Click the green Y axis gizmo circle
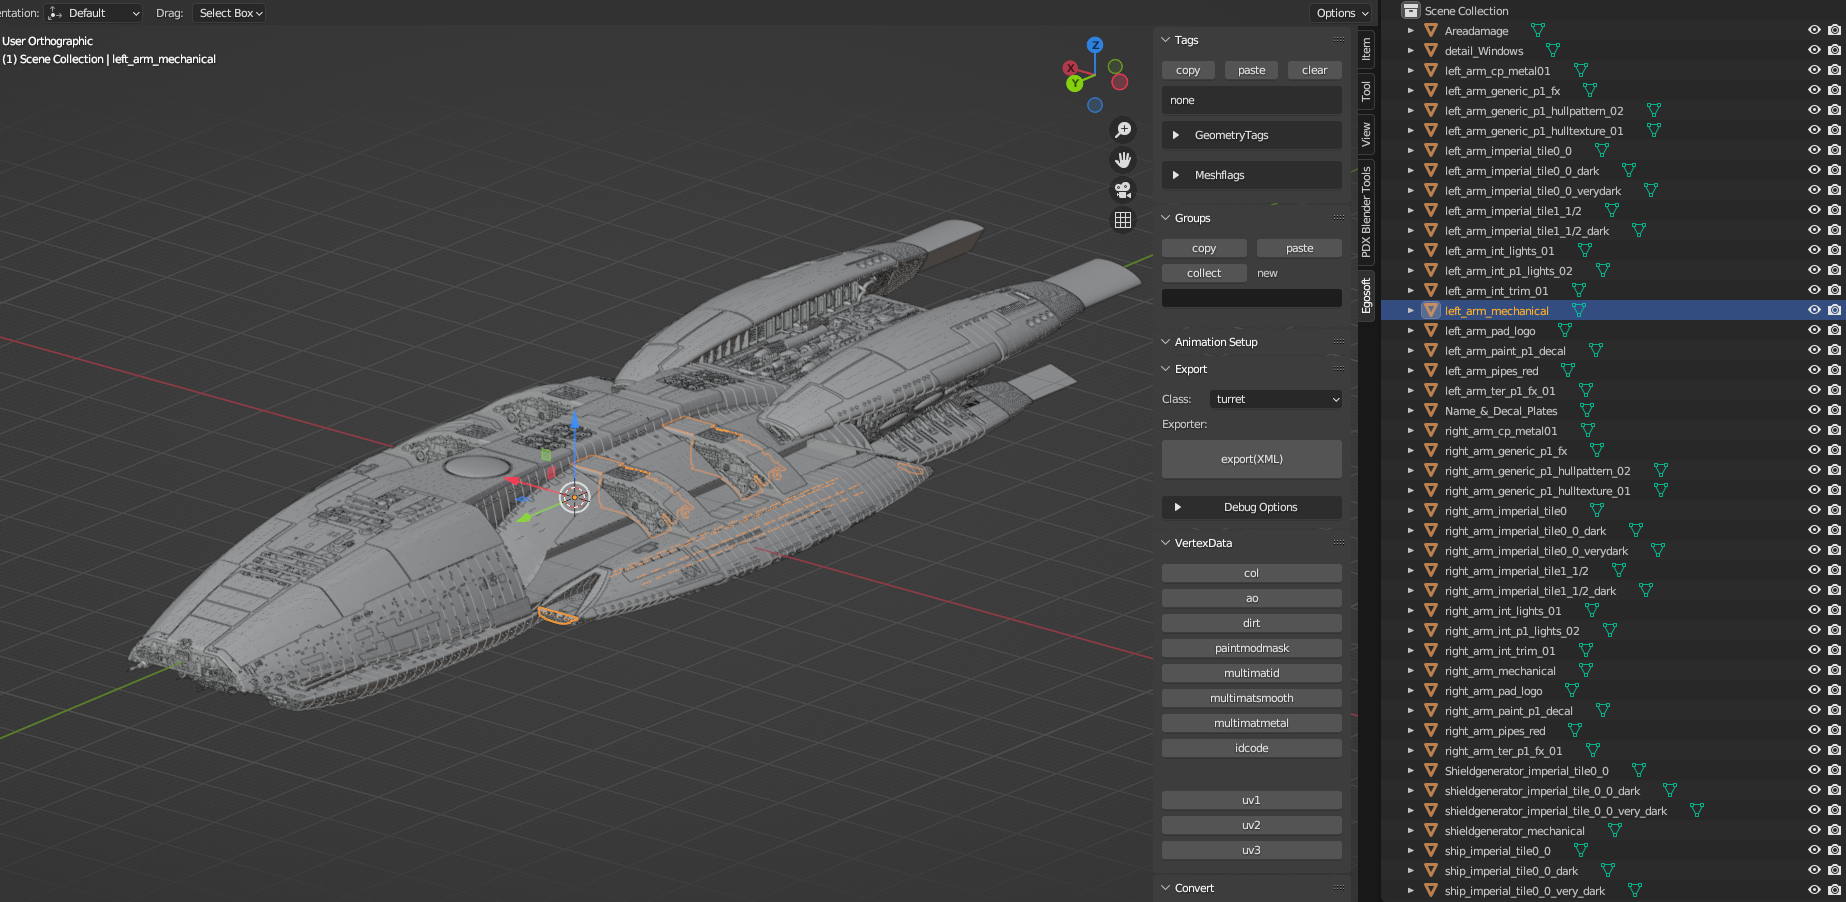1846x902 pixels. click(x=1075, y=83)
